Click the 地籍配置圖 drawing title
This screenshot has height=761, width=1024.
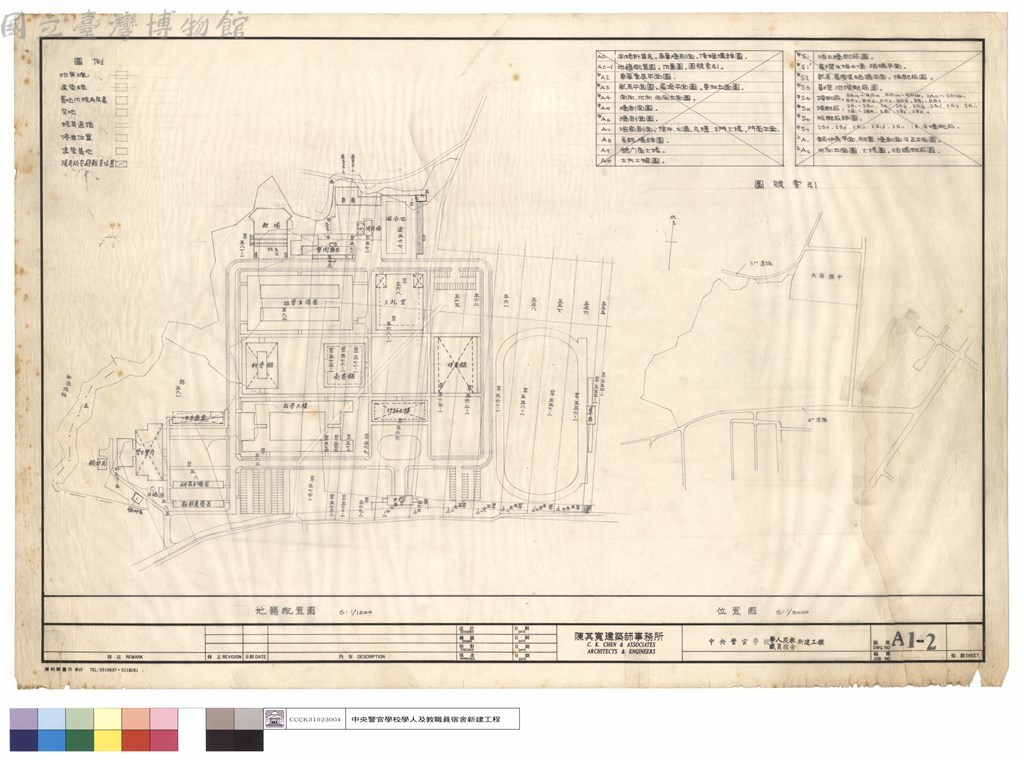[x=285, y=611]
